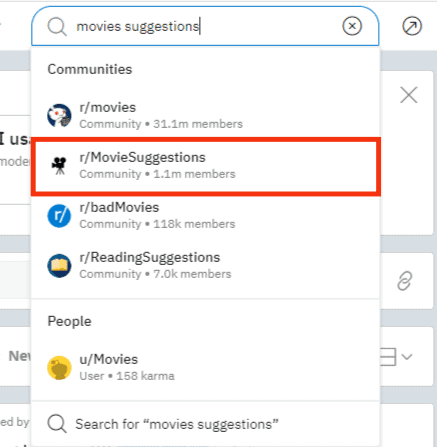Select Search for "movies suggestions" option
The width and height of the screenshot is (437, 447).
[206, 424]
